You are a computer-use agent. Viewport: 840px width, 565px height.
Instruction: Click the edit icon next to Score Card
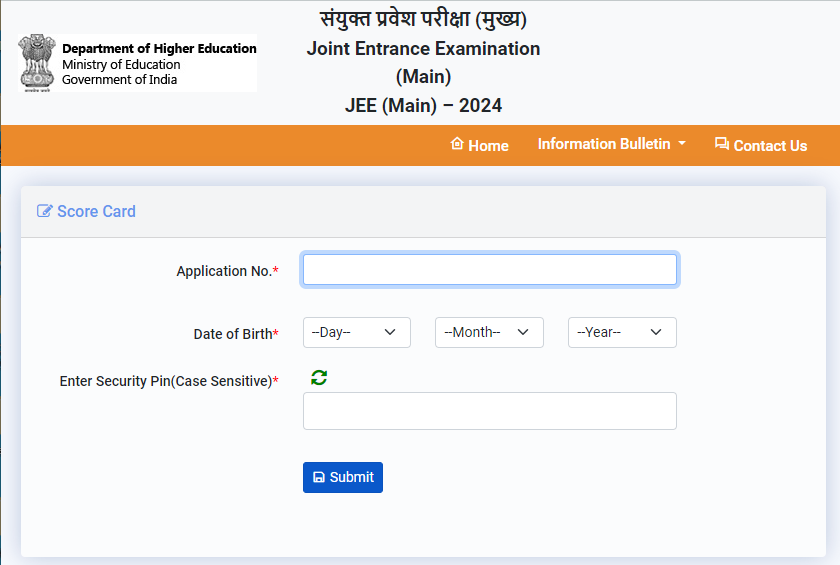[45, 211]
